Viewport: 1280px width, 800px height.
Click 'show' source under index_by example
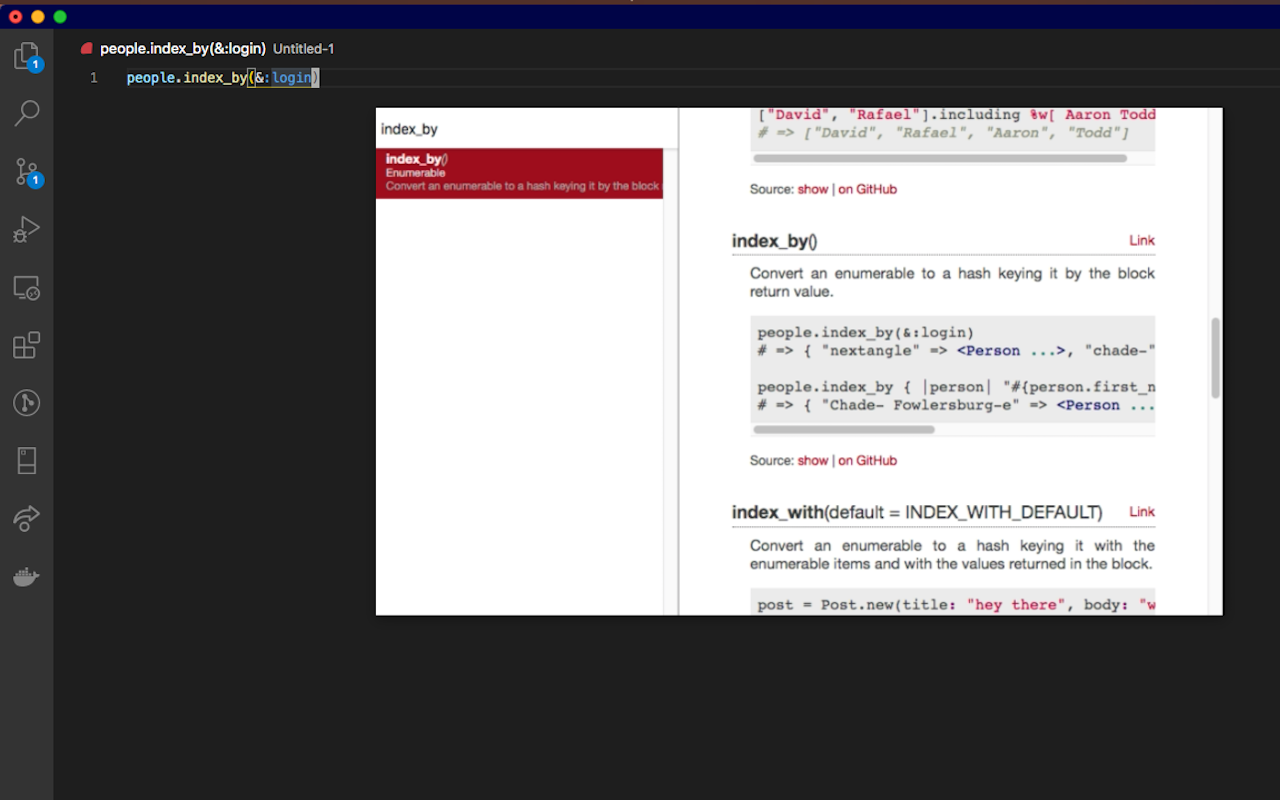[813, 460]
